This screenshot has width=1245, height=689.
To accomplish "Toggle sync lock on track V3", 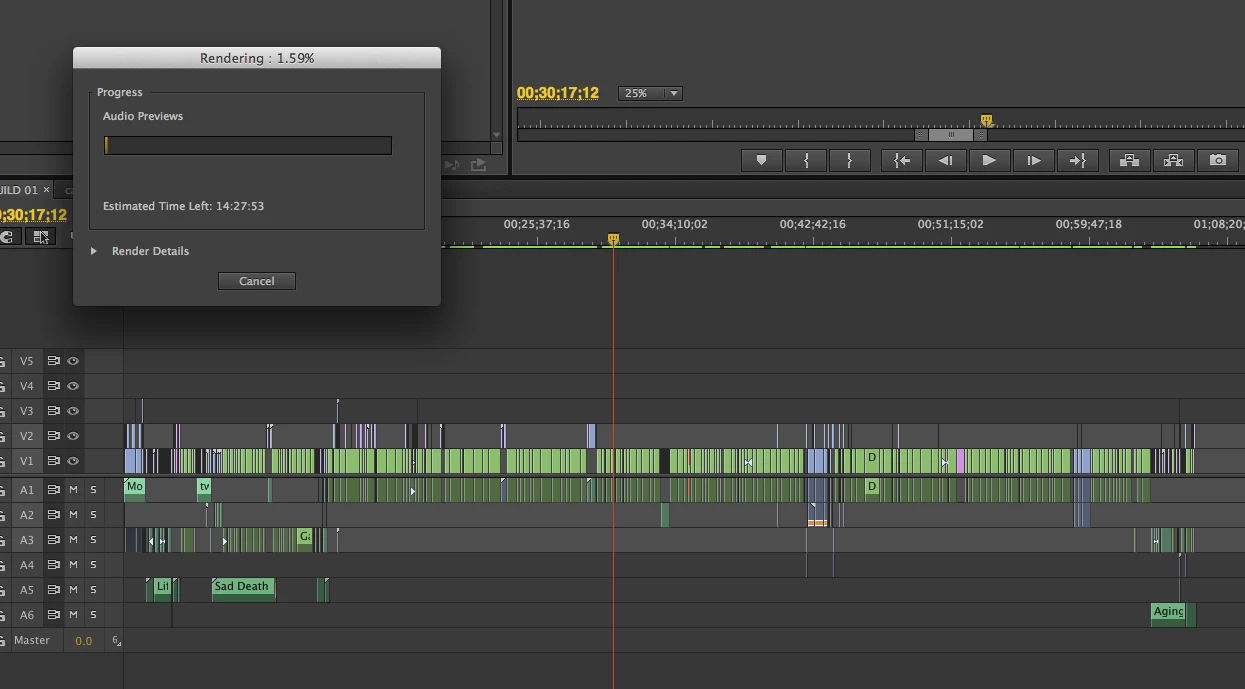I will (54, 411).
